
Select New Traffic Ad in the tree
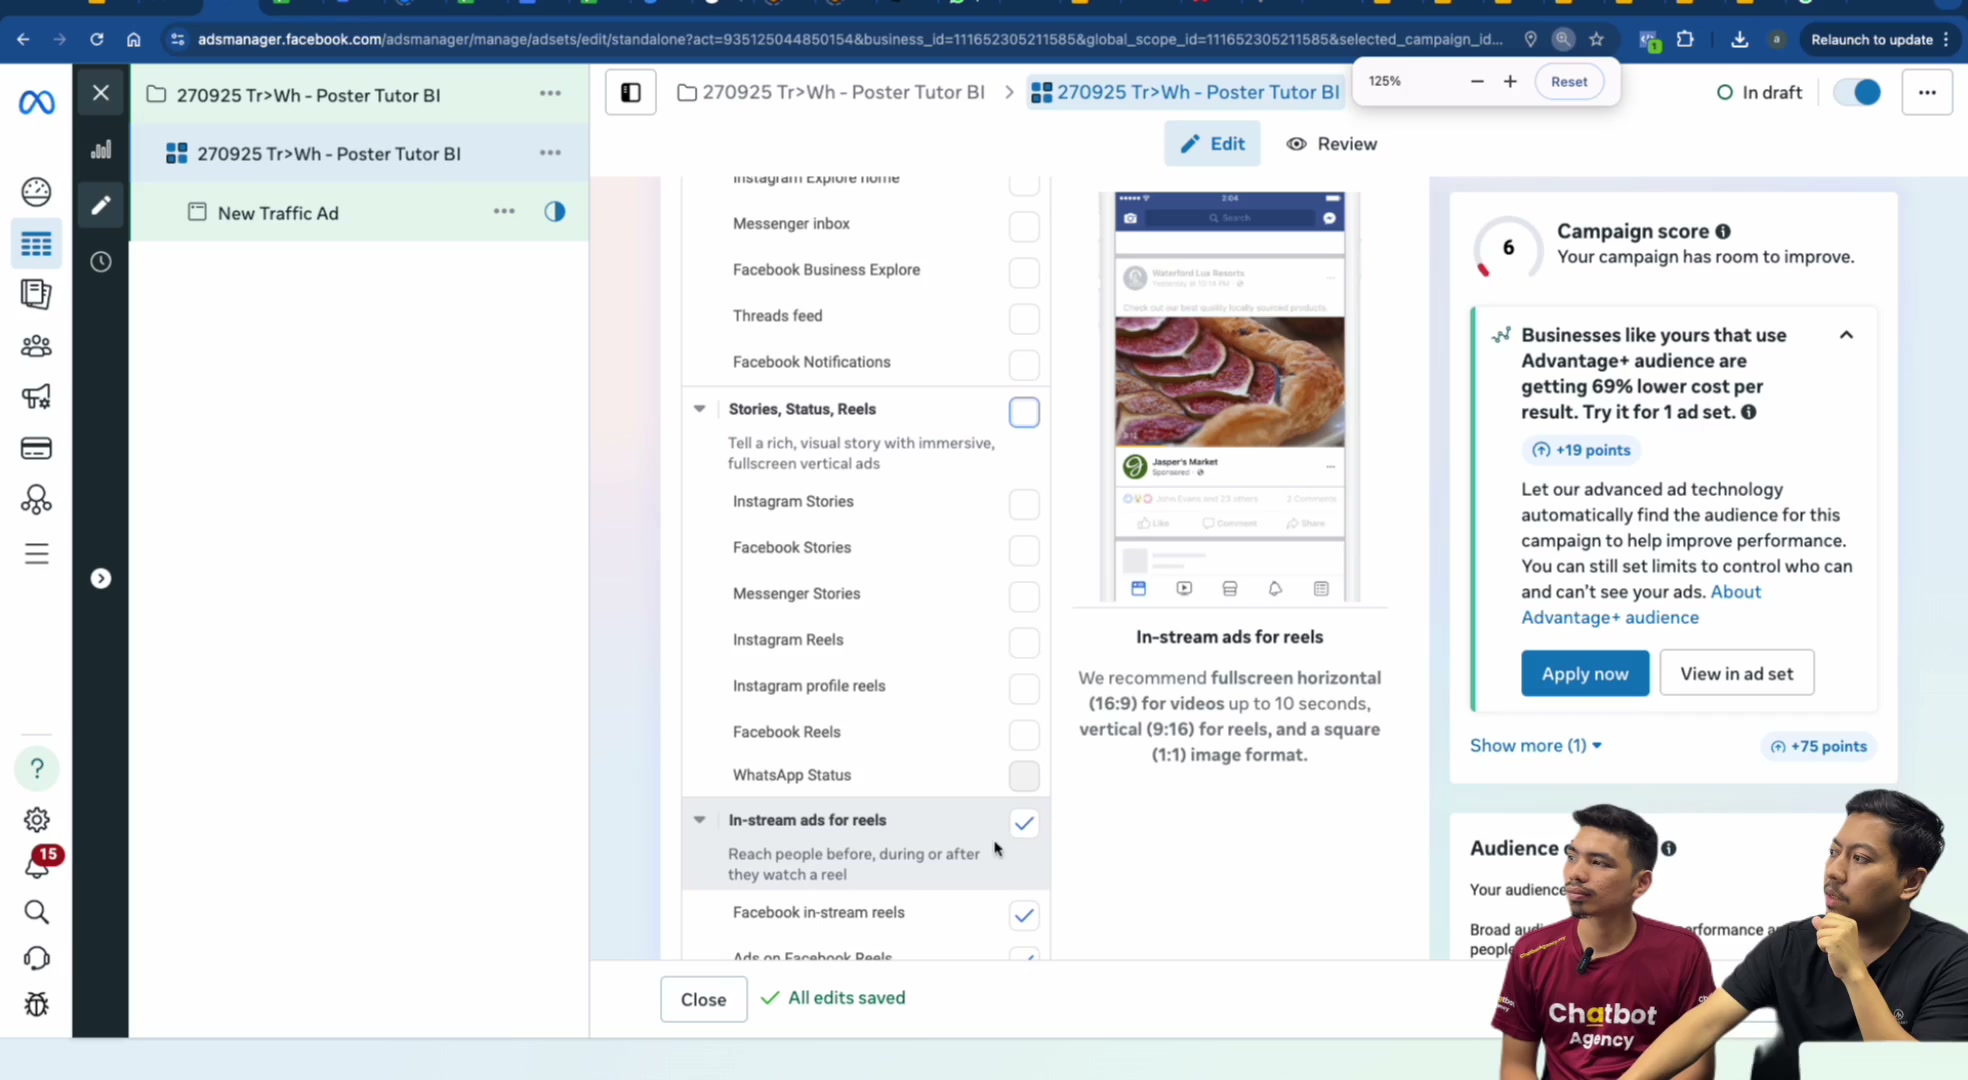tap(278, 213)
